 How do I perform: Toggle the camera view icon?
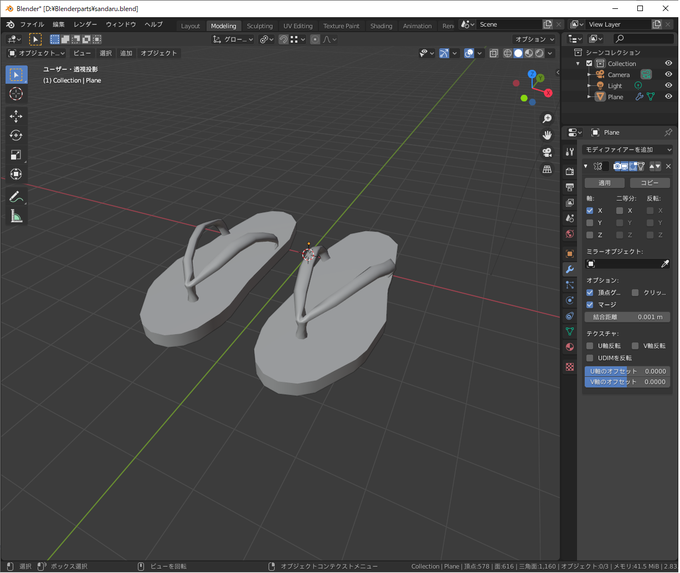547,152
